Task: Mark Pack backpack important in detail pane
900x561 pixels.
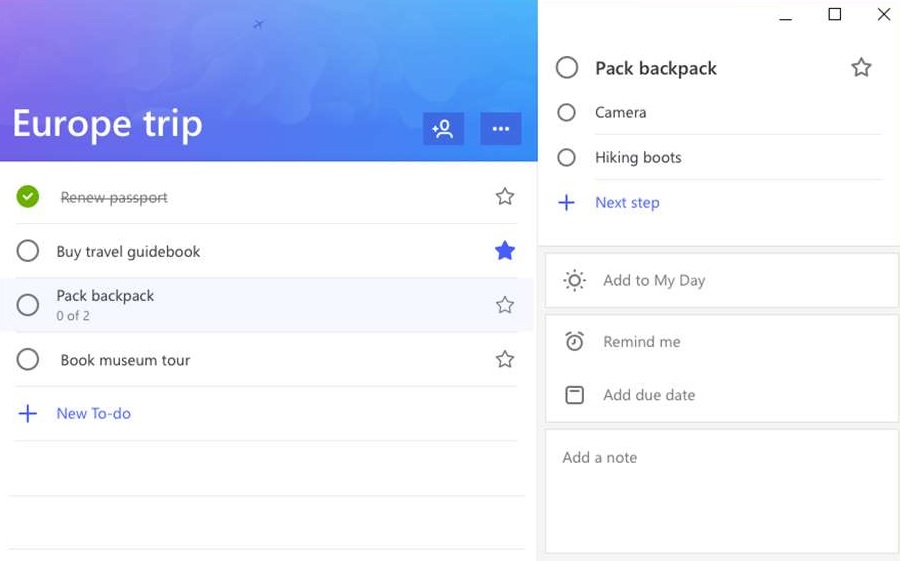Action: 861,68
